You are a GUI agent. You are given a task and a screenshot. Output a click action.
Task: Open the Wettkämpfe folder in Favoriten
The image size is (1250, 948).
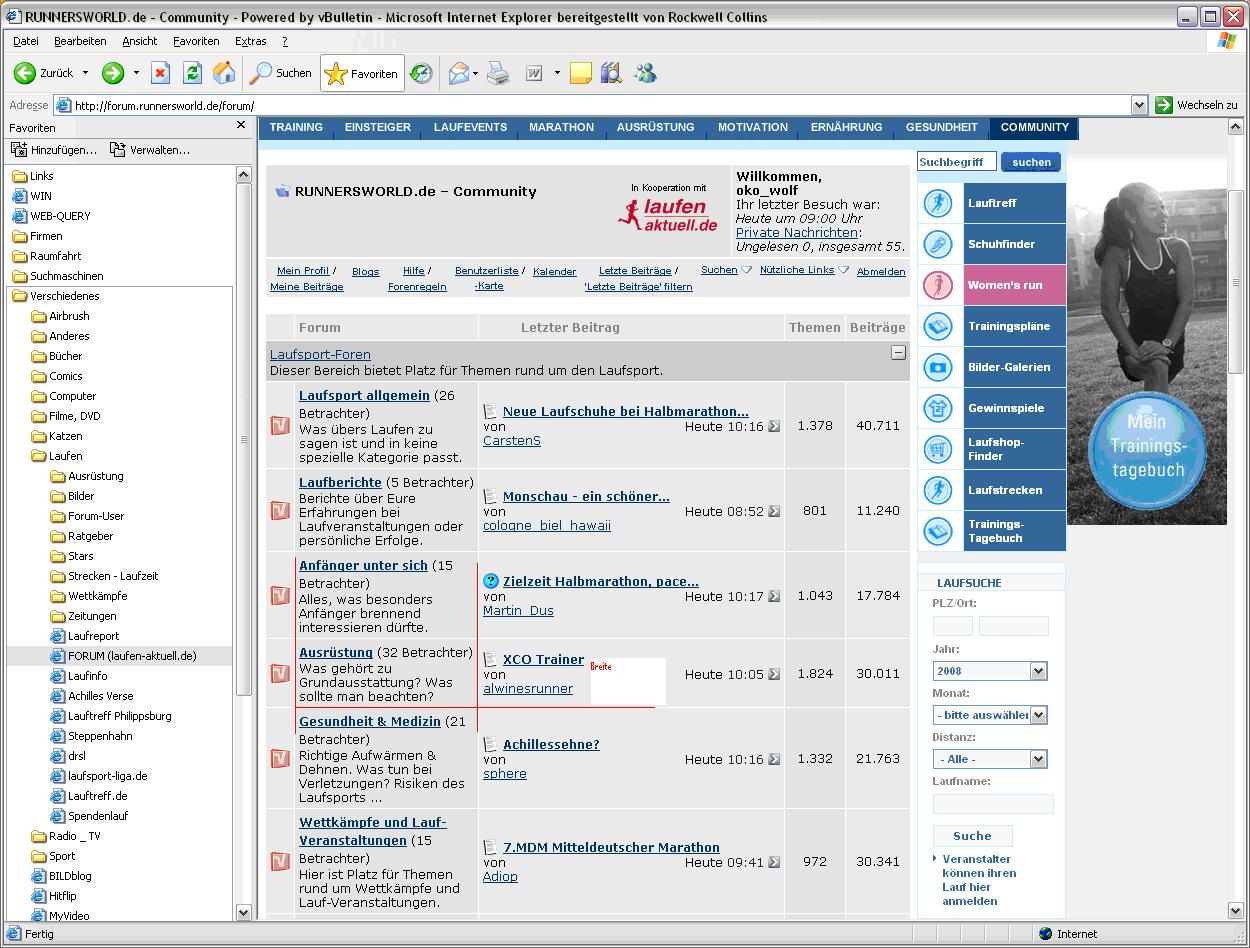[97, 596]
